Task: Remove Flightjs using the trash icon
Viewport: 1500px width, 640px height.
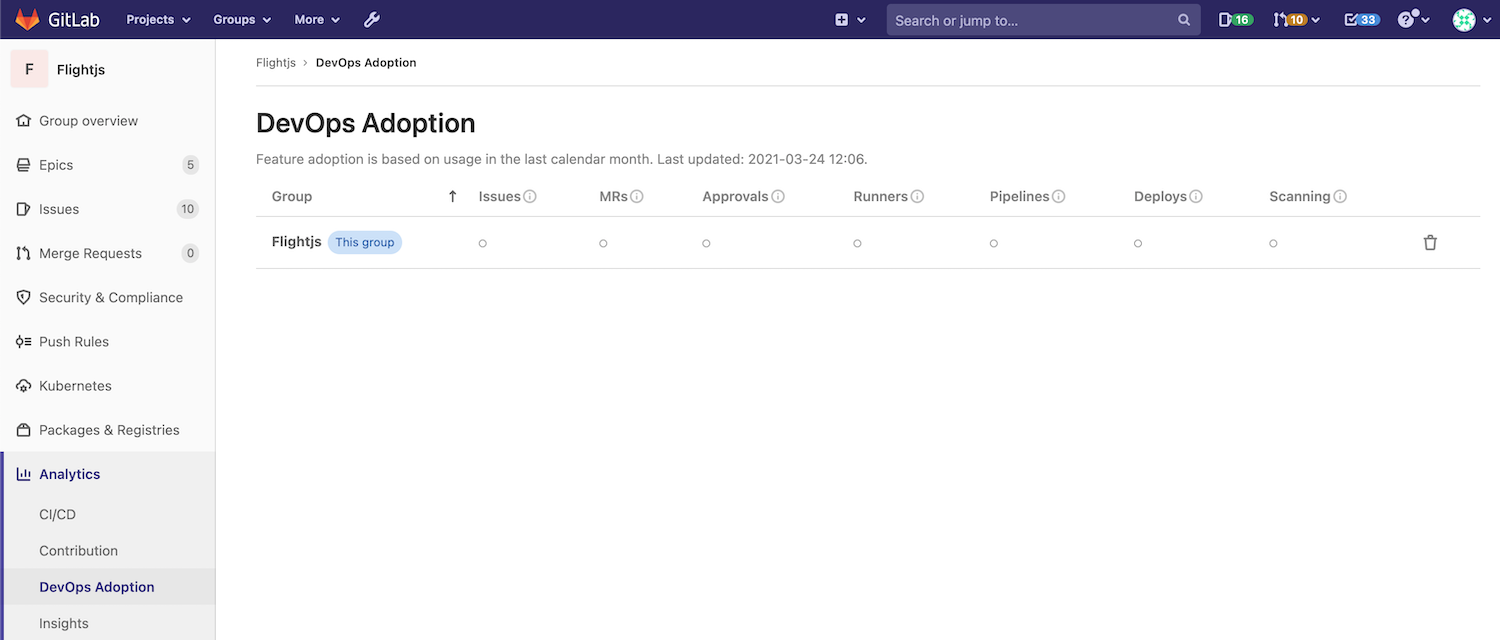Action: pyautogui.click(x=1430, y=242)
